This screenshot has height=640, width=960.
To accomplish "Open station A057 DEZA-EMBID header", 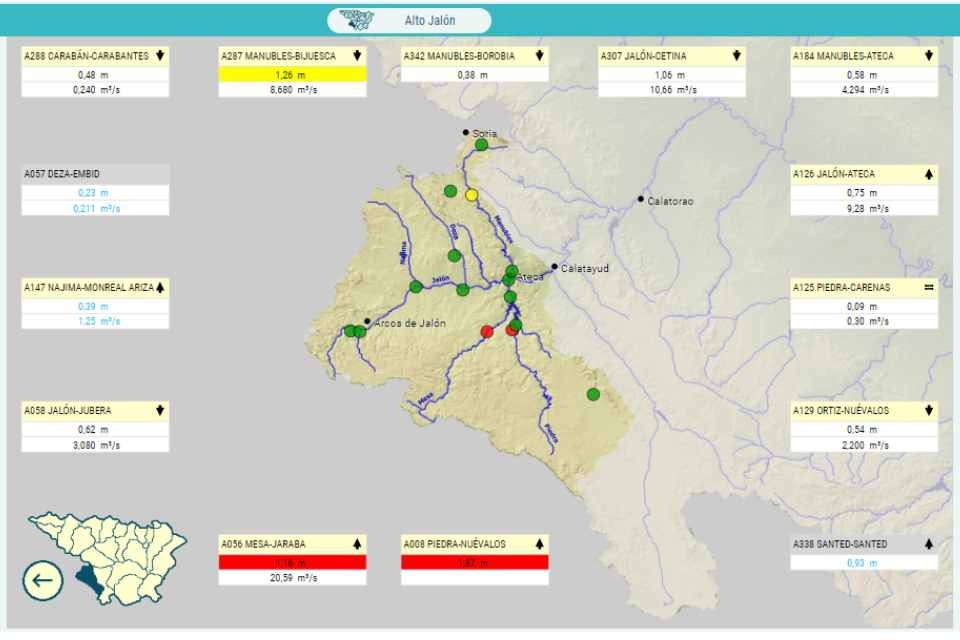I will click(x=95, y=174).
